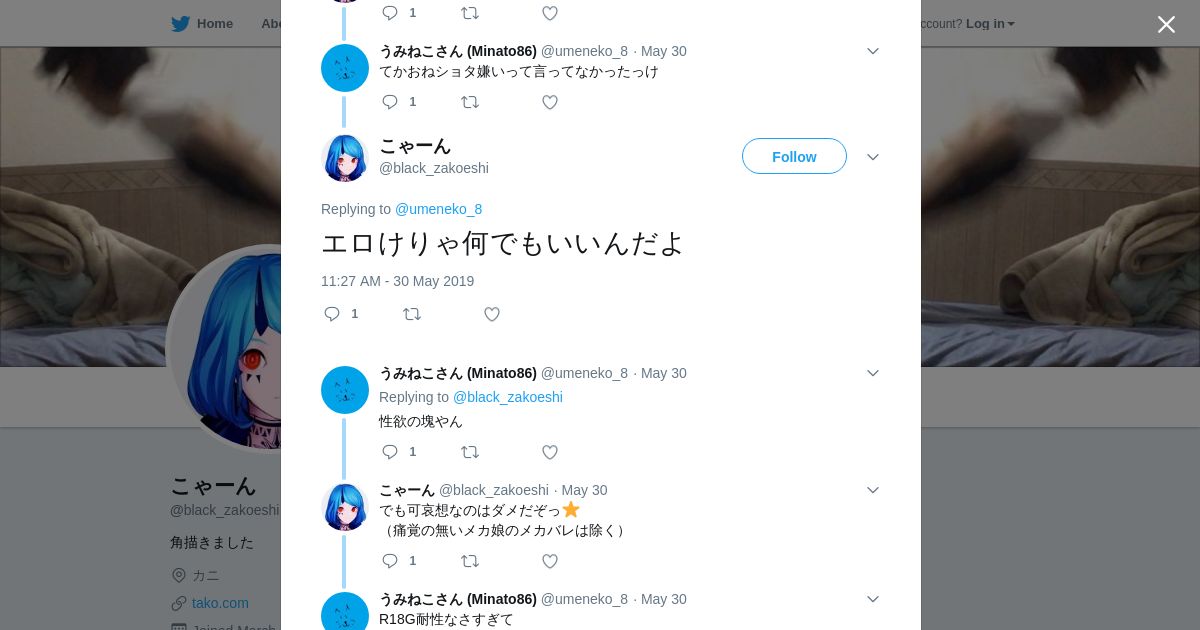The height and width of the screenshot is (630, 1200).
Task: Like the main tweet from @black_zakoeshi
Action: tap(492, 314)
